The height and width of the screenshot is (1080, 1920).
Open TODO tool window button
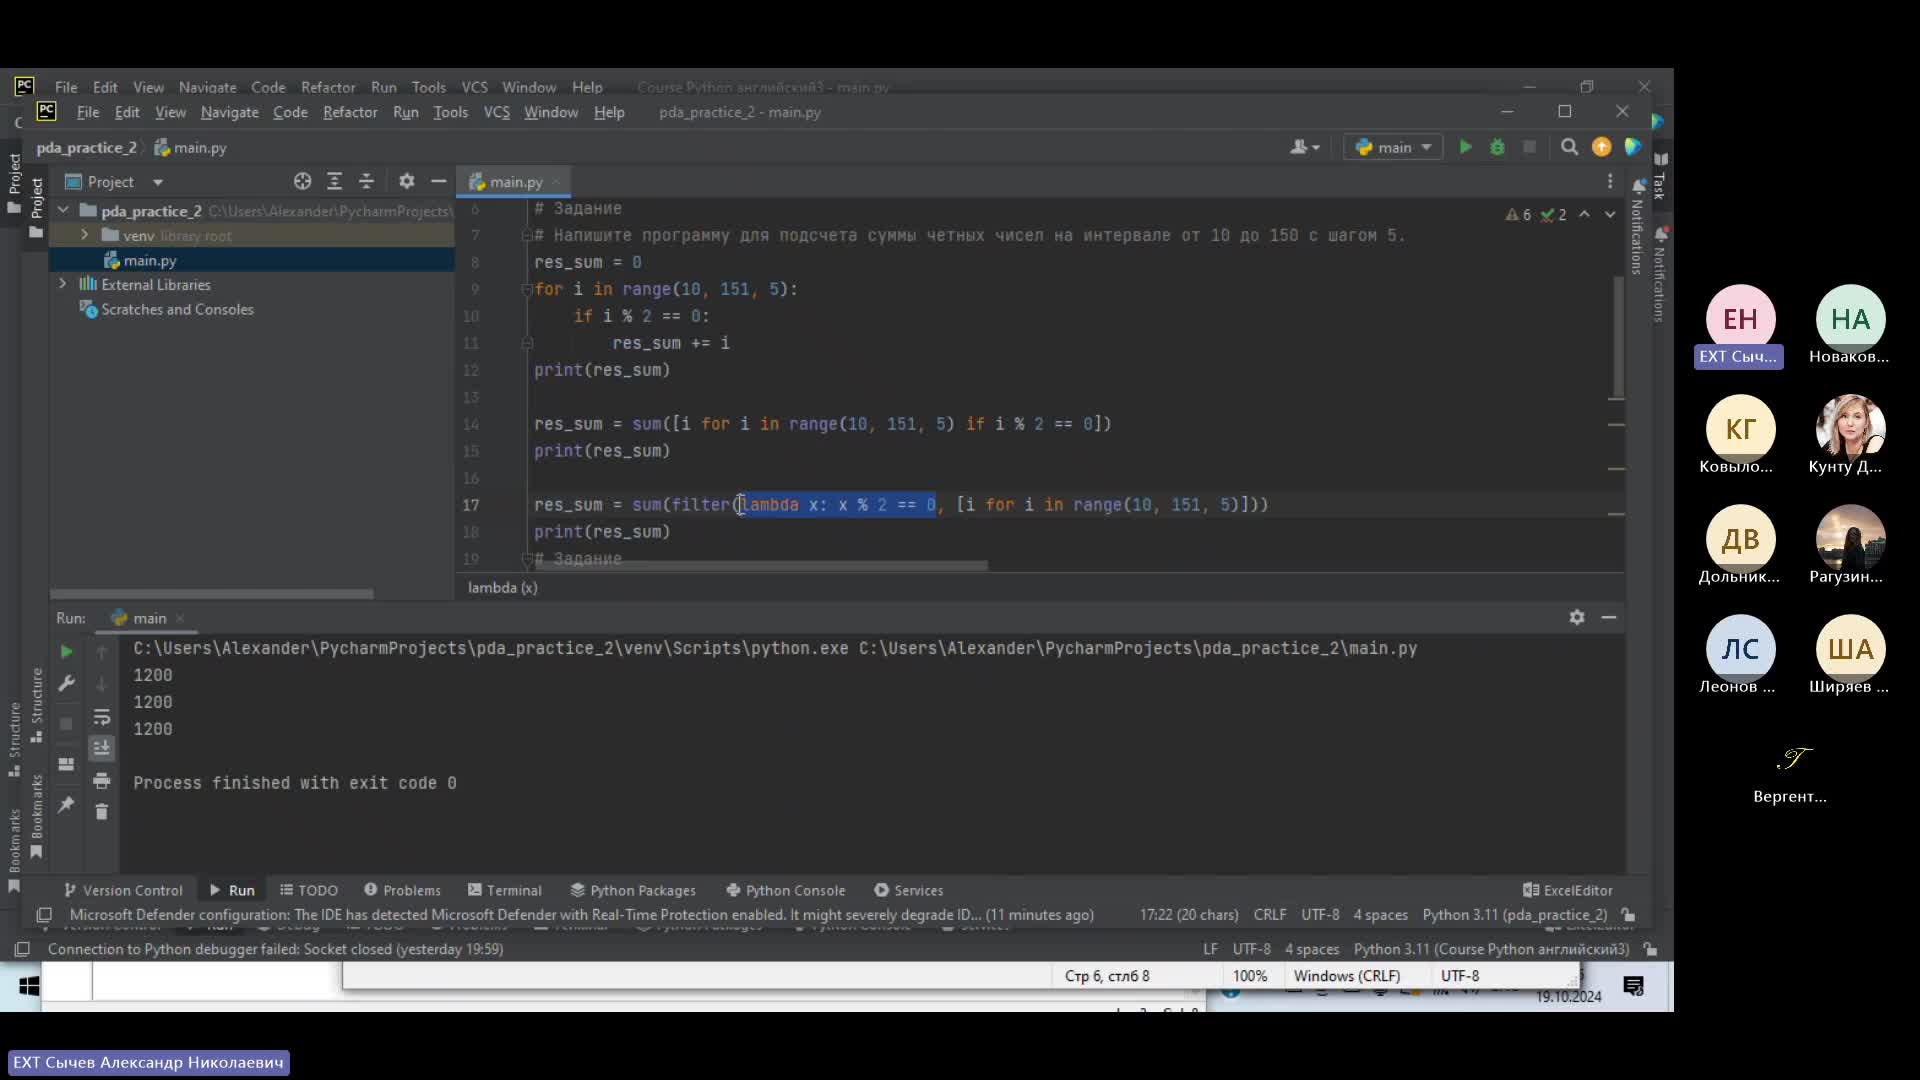click(x=309, y=890)
